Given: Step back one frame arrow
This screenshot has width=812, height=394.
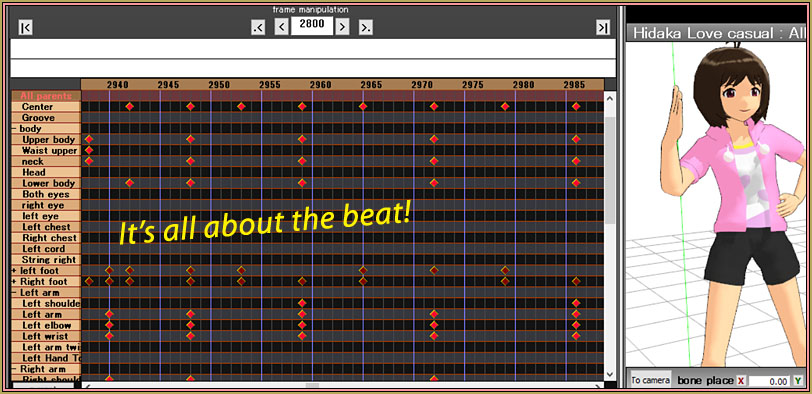Looking at the screenshot, I should click(281, 26).
